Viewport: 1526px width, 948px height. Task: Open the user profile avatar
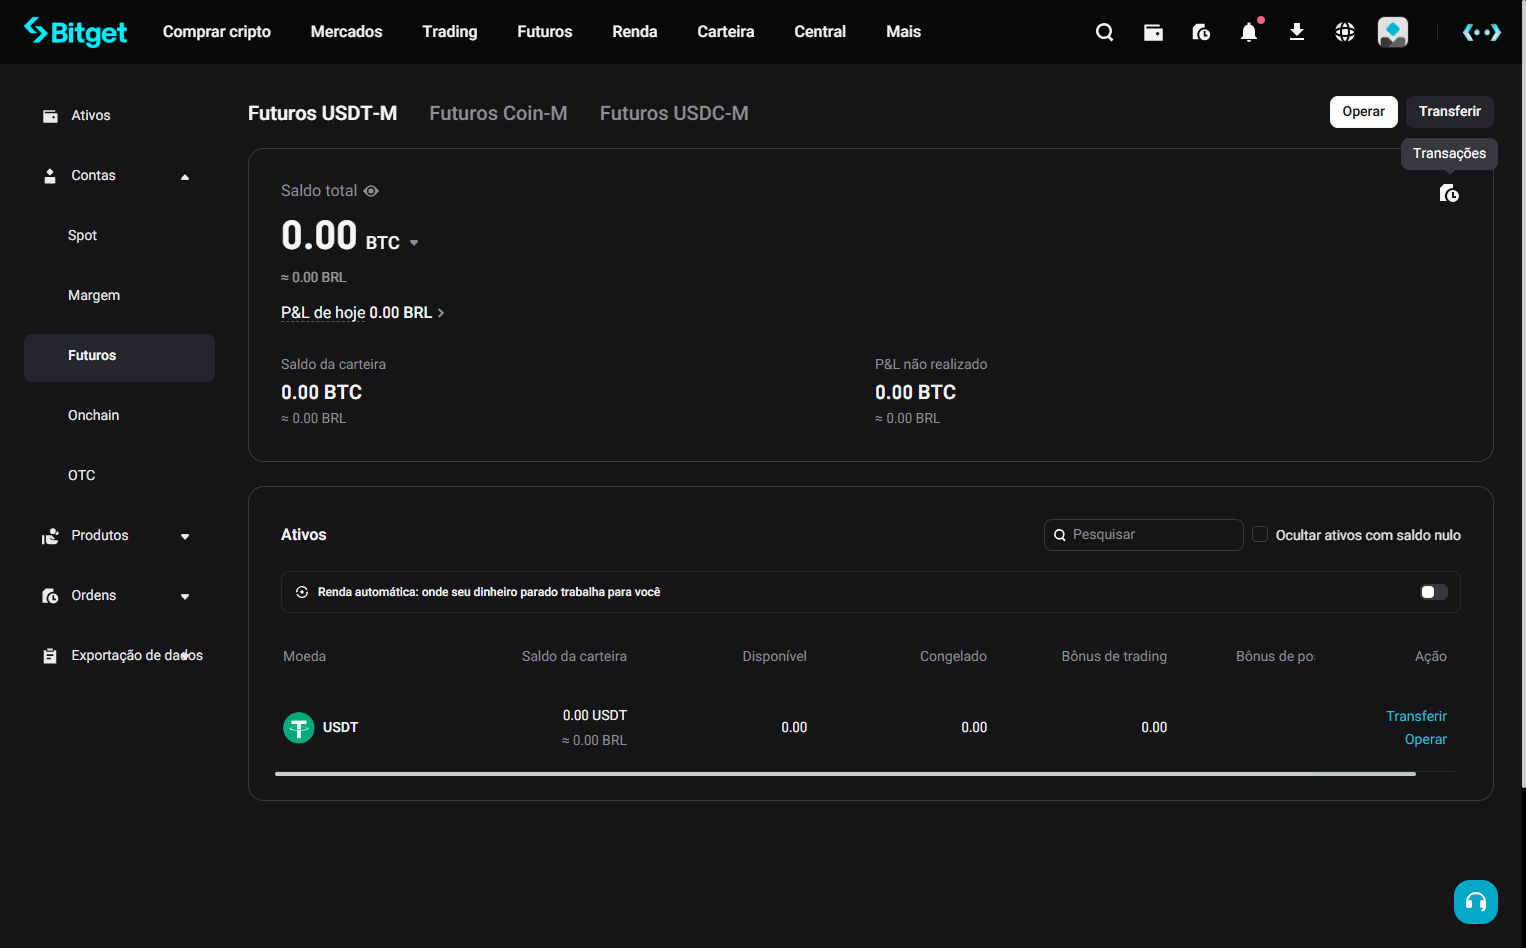(x=1393, y=32)
